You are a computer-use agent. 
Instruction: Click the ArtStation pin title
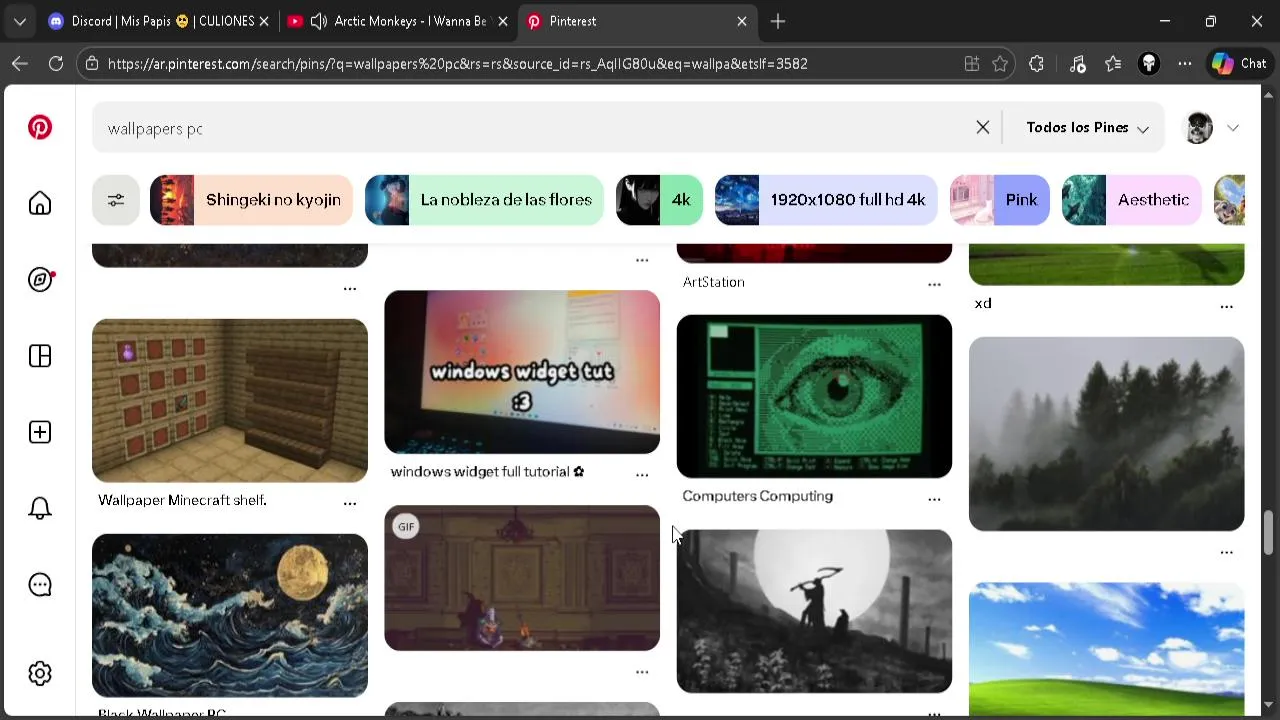click(x=713, y=282)
